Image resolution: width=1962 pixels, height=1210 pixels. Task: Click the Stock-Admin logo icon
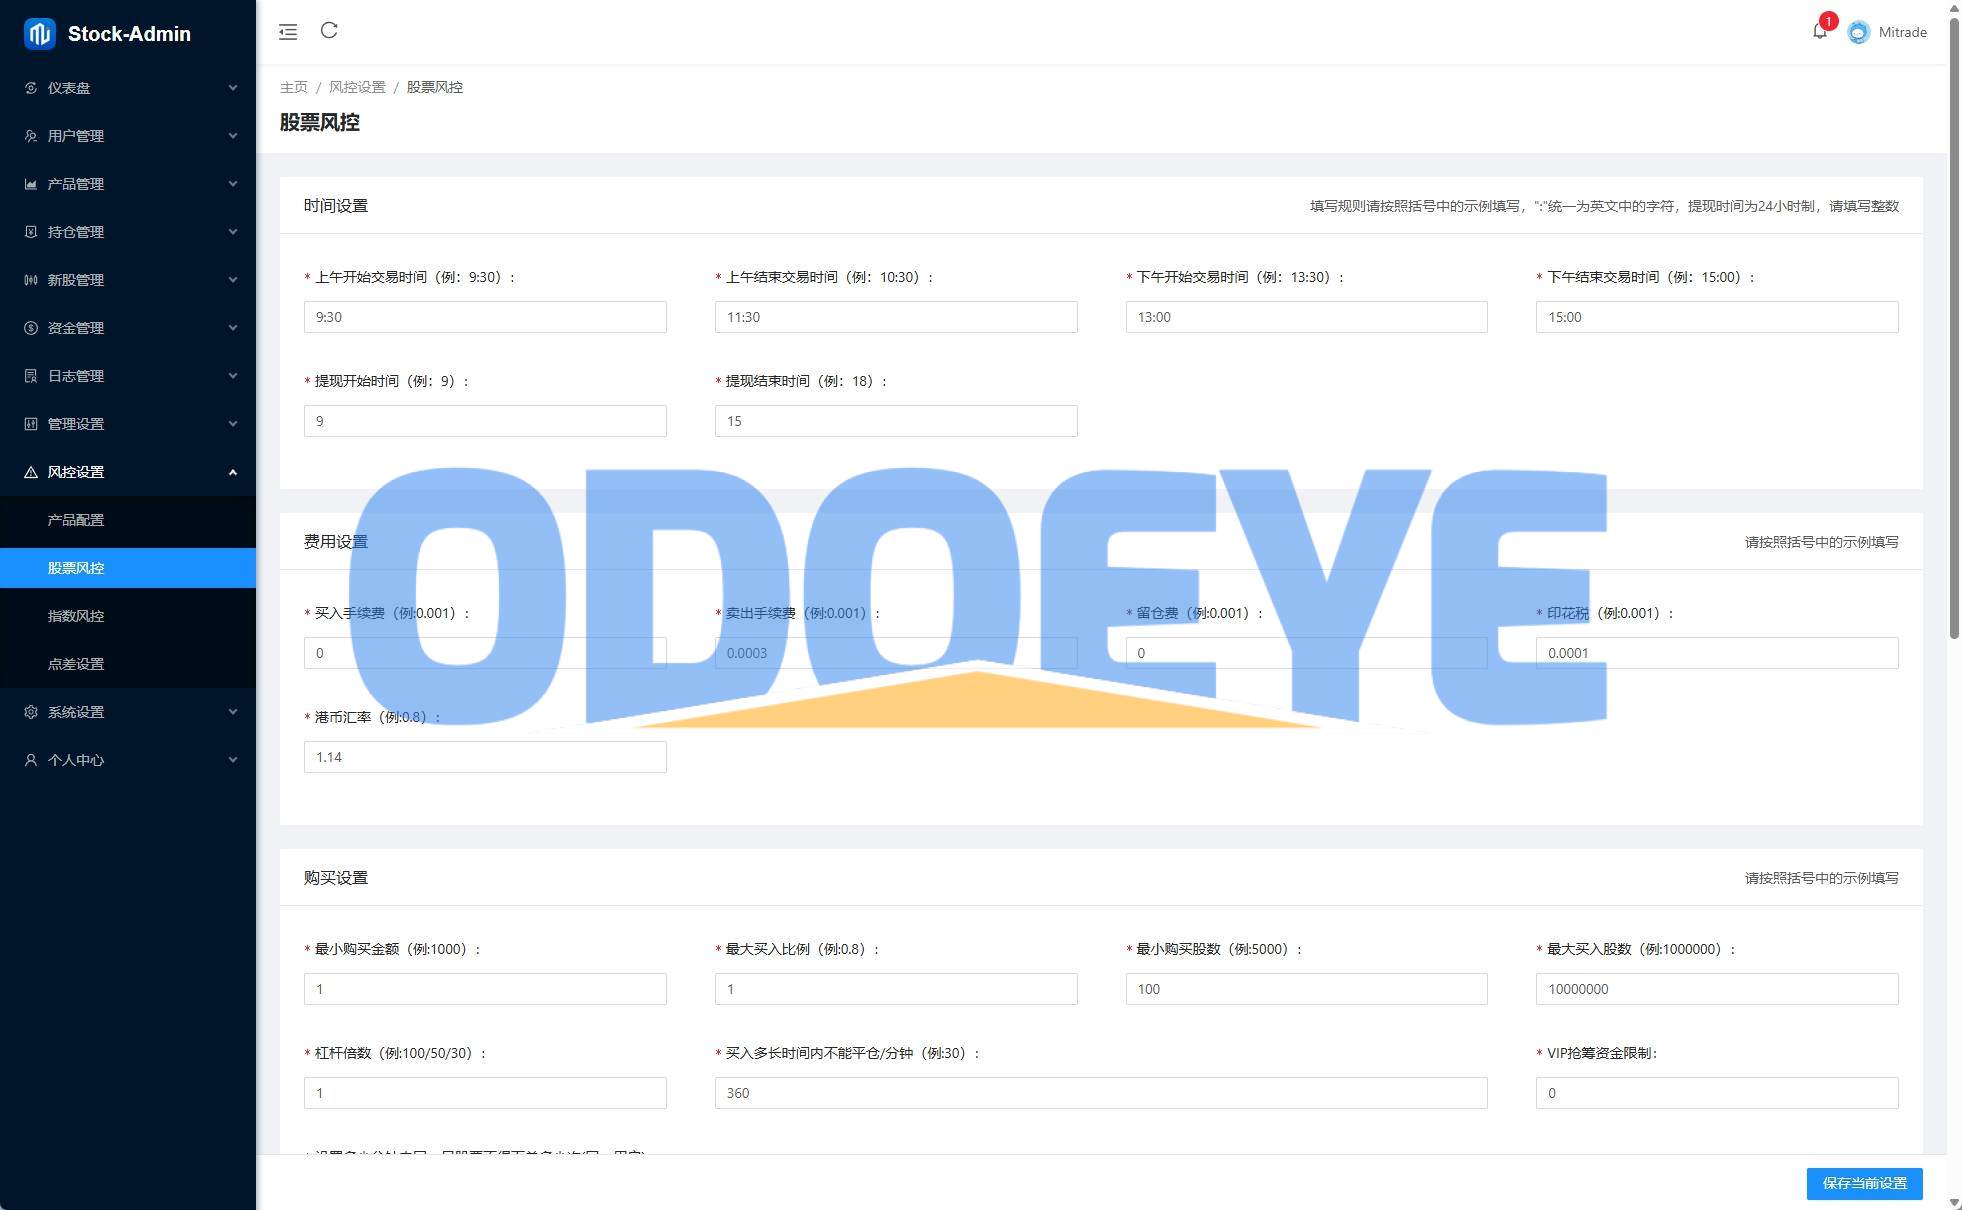40,34
